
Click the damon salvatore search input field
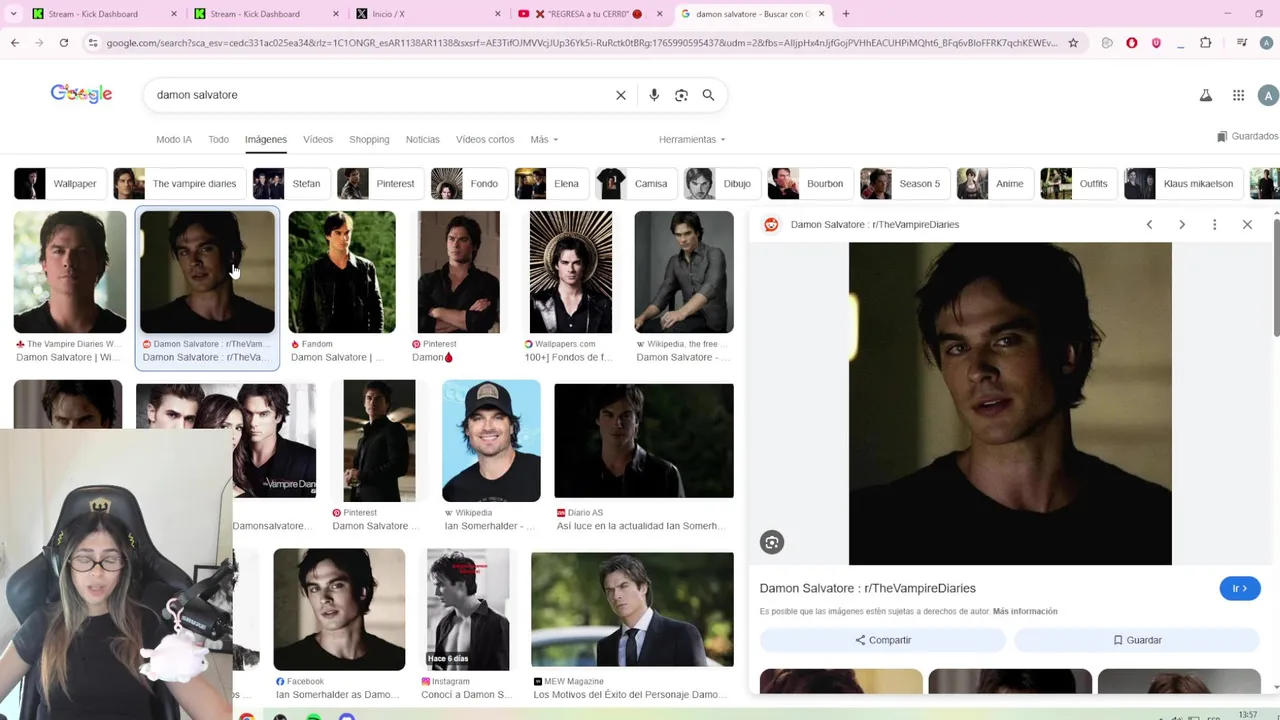pyautogui.click(x=380, y=95)
